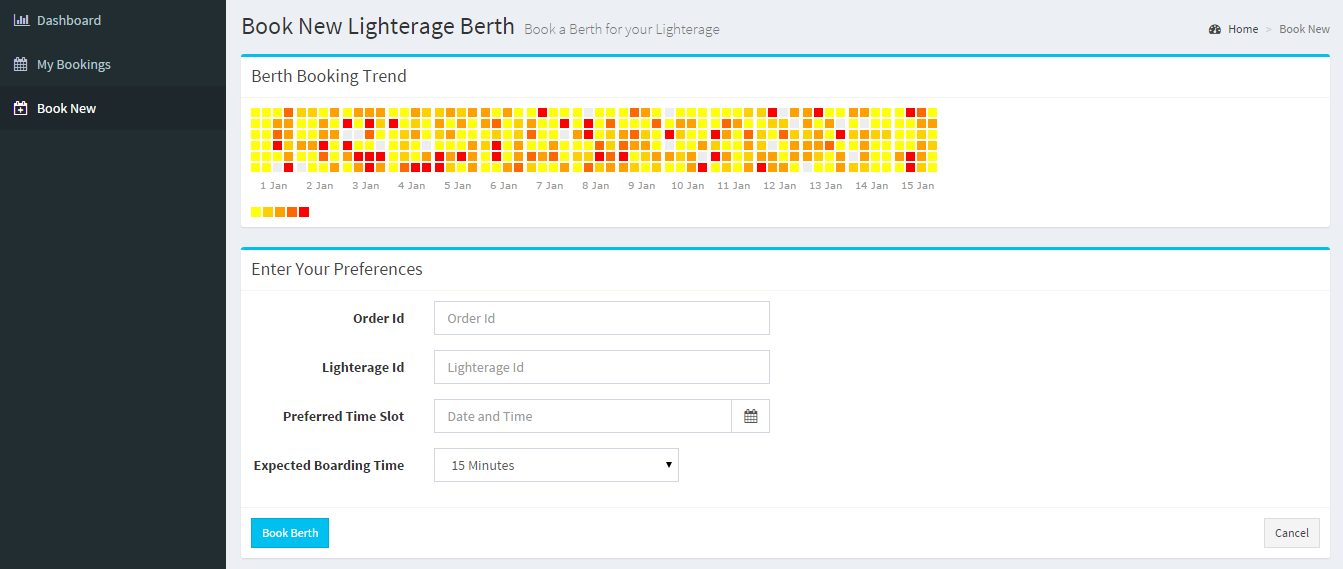
Task: Click the Dashboard bar chart icon
Action: (21, 20)
